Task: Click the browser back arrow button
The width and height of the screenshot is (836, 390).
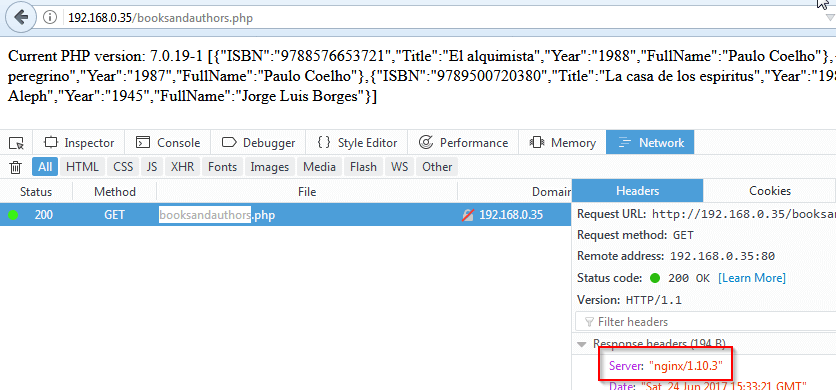Action: pyautogui.click(x=21, y=18)
